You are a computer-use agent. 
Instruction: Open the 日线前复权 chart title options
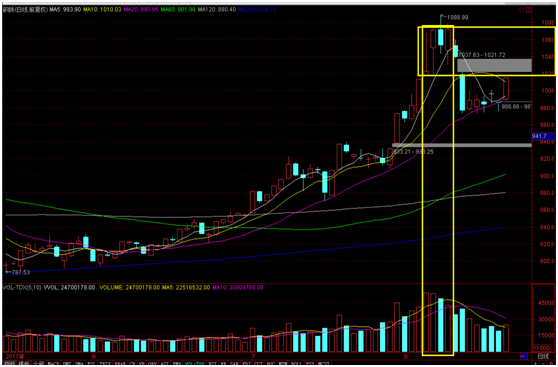(x=25, y=10)
